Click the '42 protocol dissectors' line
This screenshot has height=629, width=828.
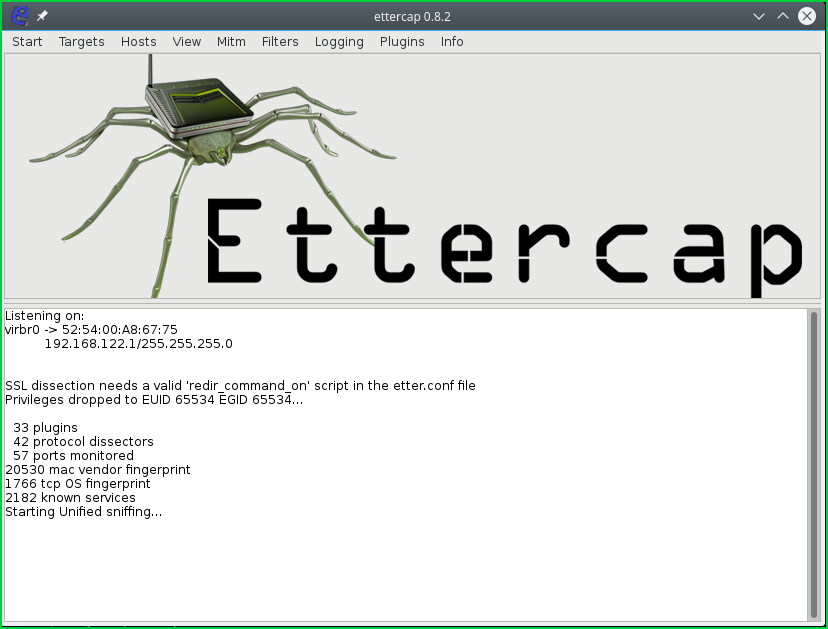point(83,442)
